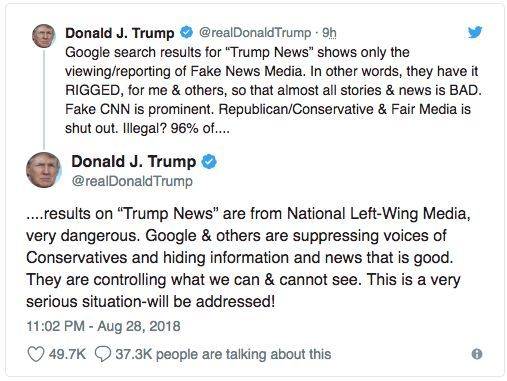Select the bold Donald J. Trump name in the main tweet
Image resolution: width=507 pixels, height=381 pixels.
(x=134, y=162)
